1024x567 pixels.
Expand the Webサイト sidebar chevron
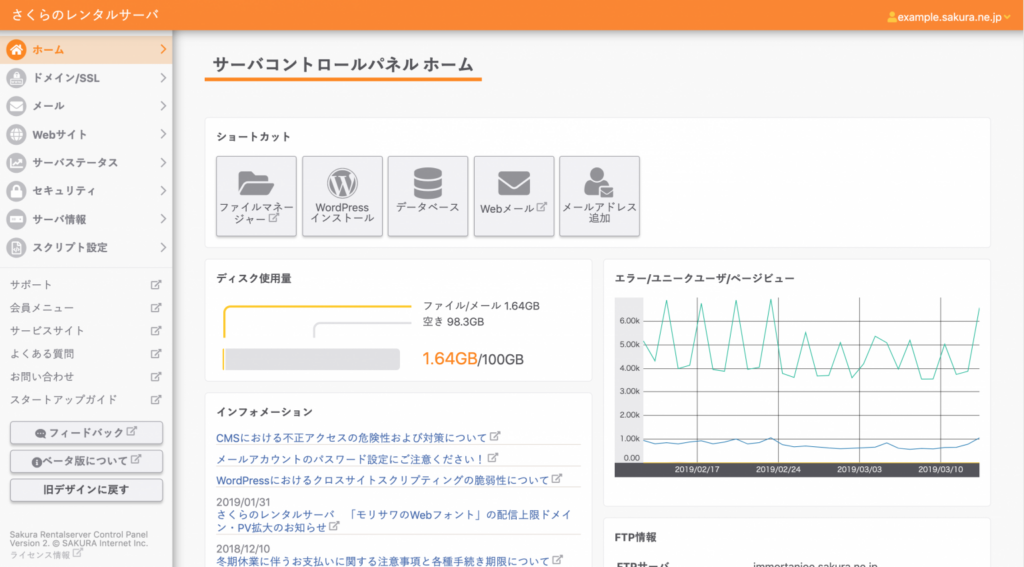click(163, 134)
